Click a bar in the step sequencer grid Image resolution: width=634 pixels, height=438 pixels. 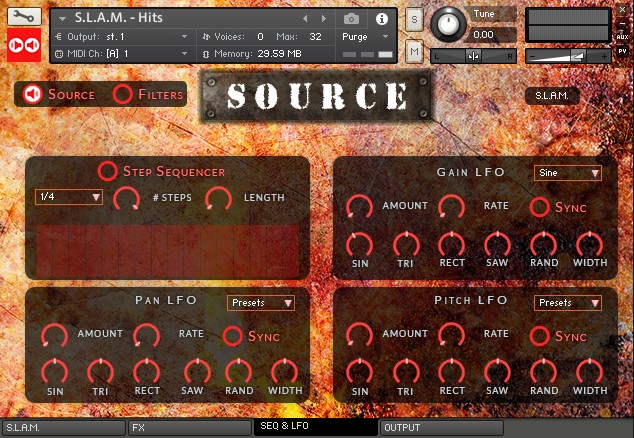(168, 251)
